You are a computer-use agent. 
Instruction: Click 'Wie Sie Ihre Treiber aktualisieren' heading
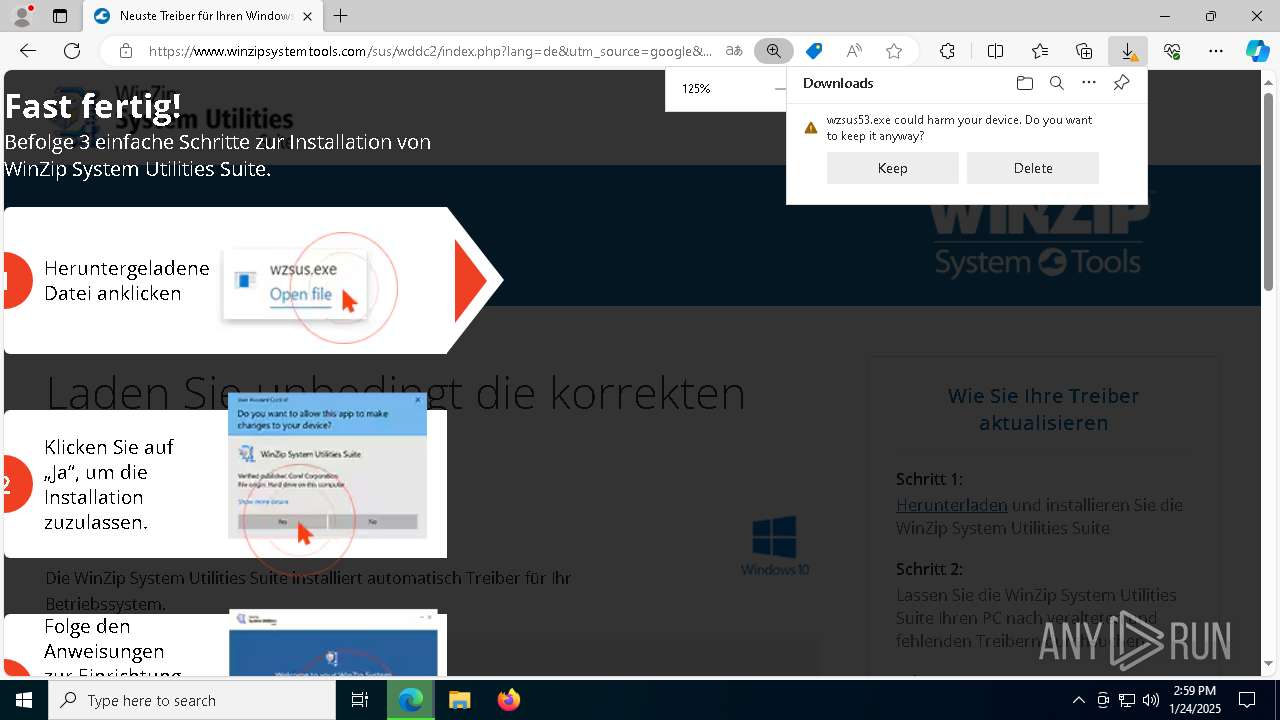pyautogui.click(x=1043, y=409)
